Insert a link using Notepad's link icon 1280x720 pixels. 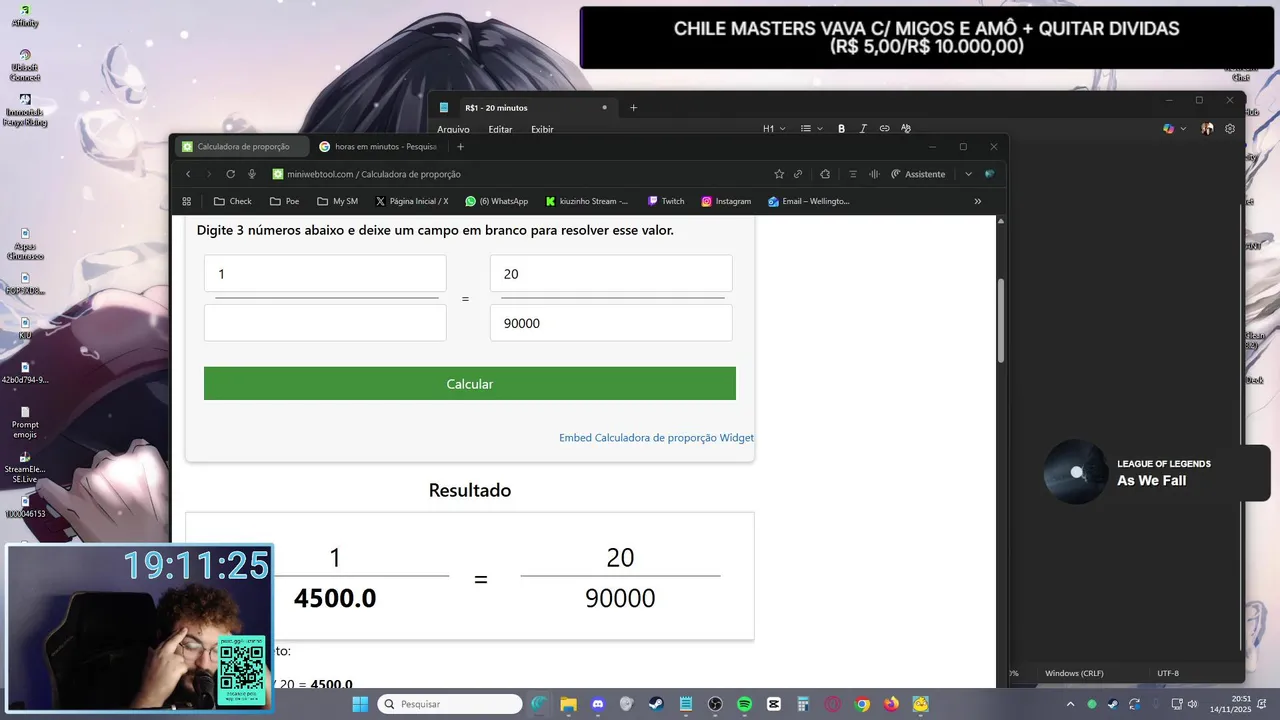point(884,129)
